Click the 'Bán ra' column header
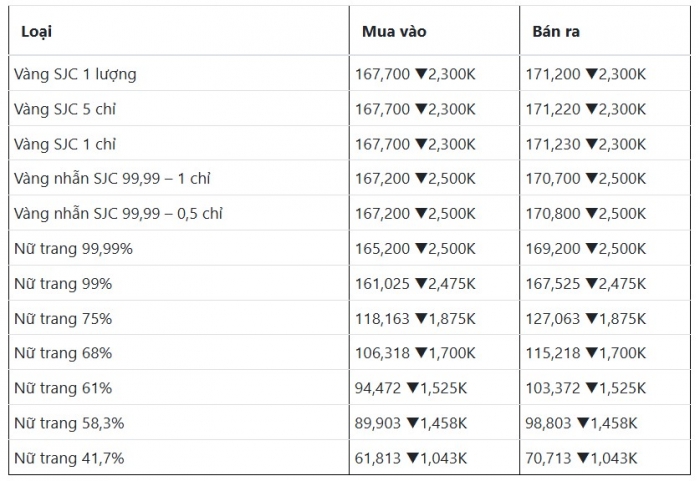The image size is (700, 481). coord(556,32)
